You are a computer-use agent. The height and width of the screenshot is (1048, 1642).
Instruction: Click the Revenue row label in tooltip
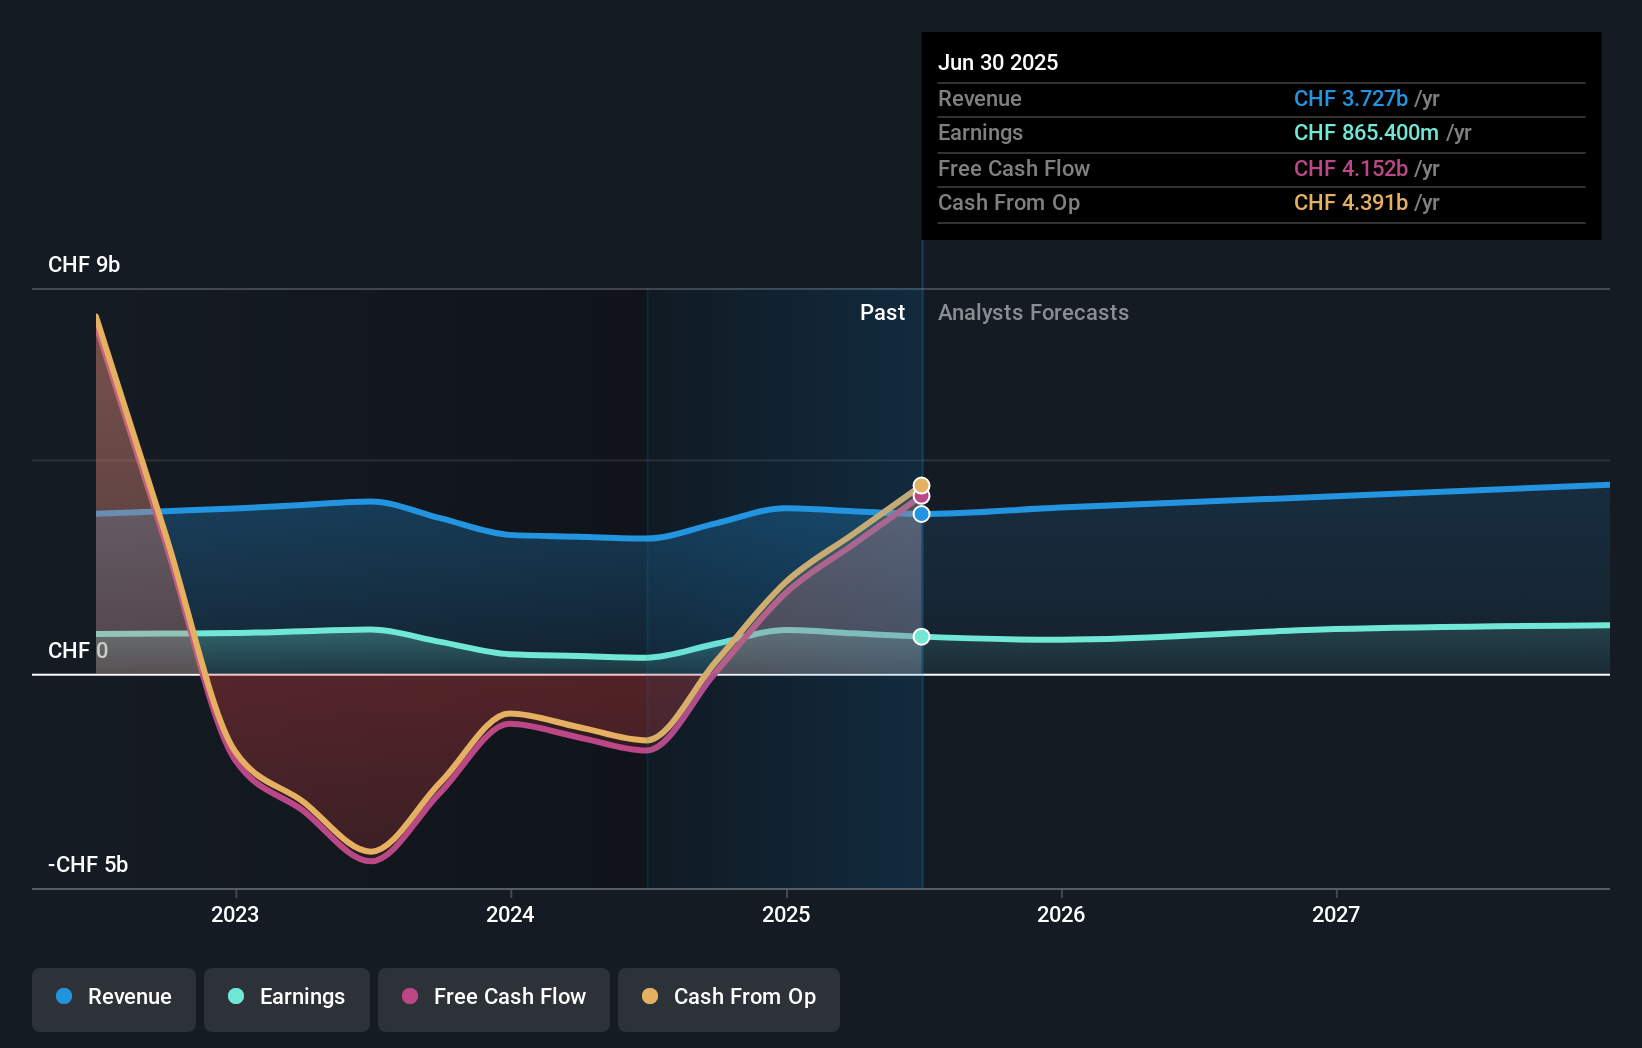pos(980,98)
